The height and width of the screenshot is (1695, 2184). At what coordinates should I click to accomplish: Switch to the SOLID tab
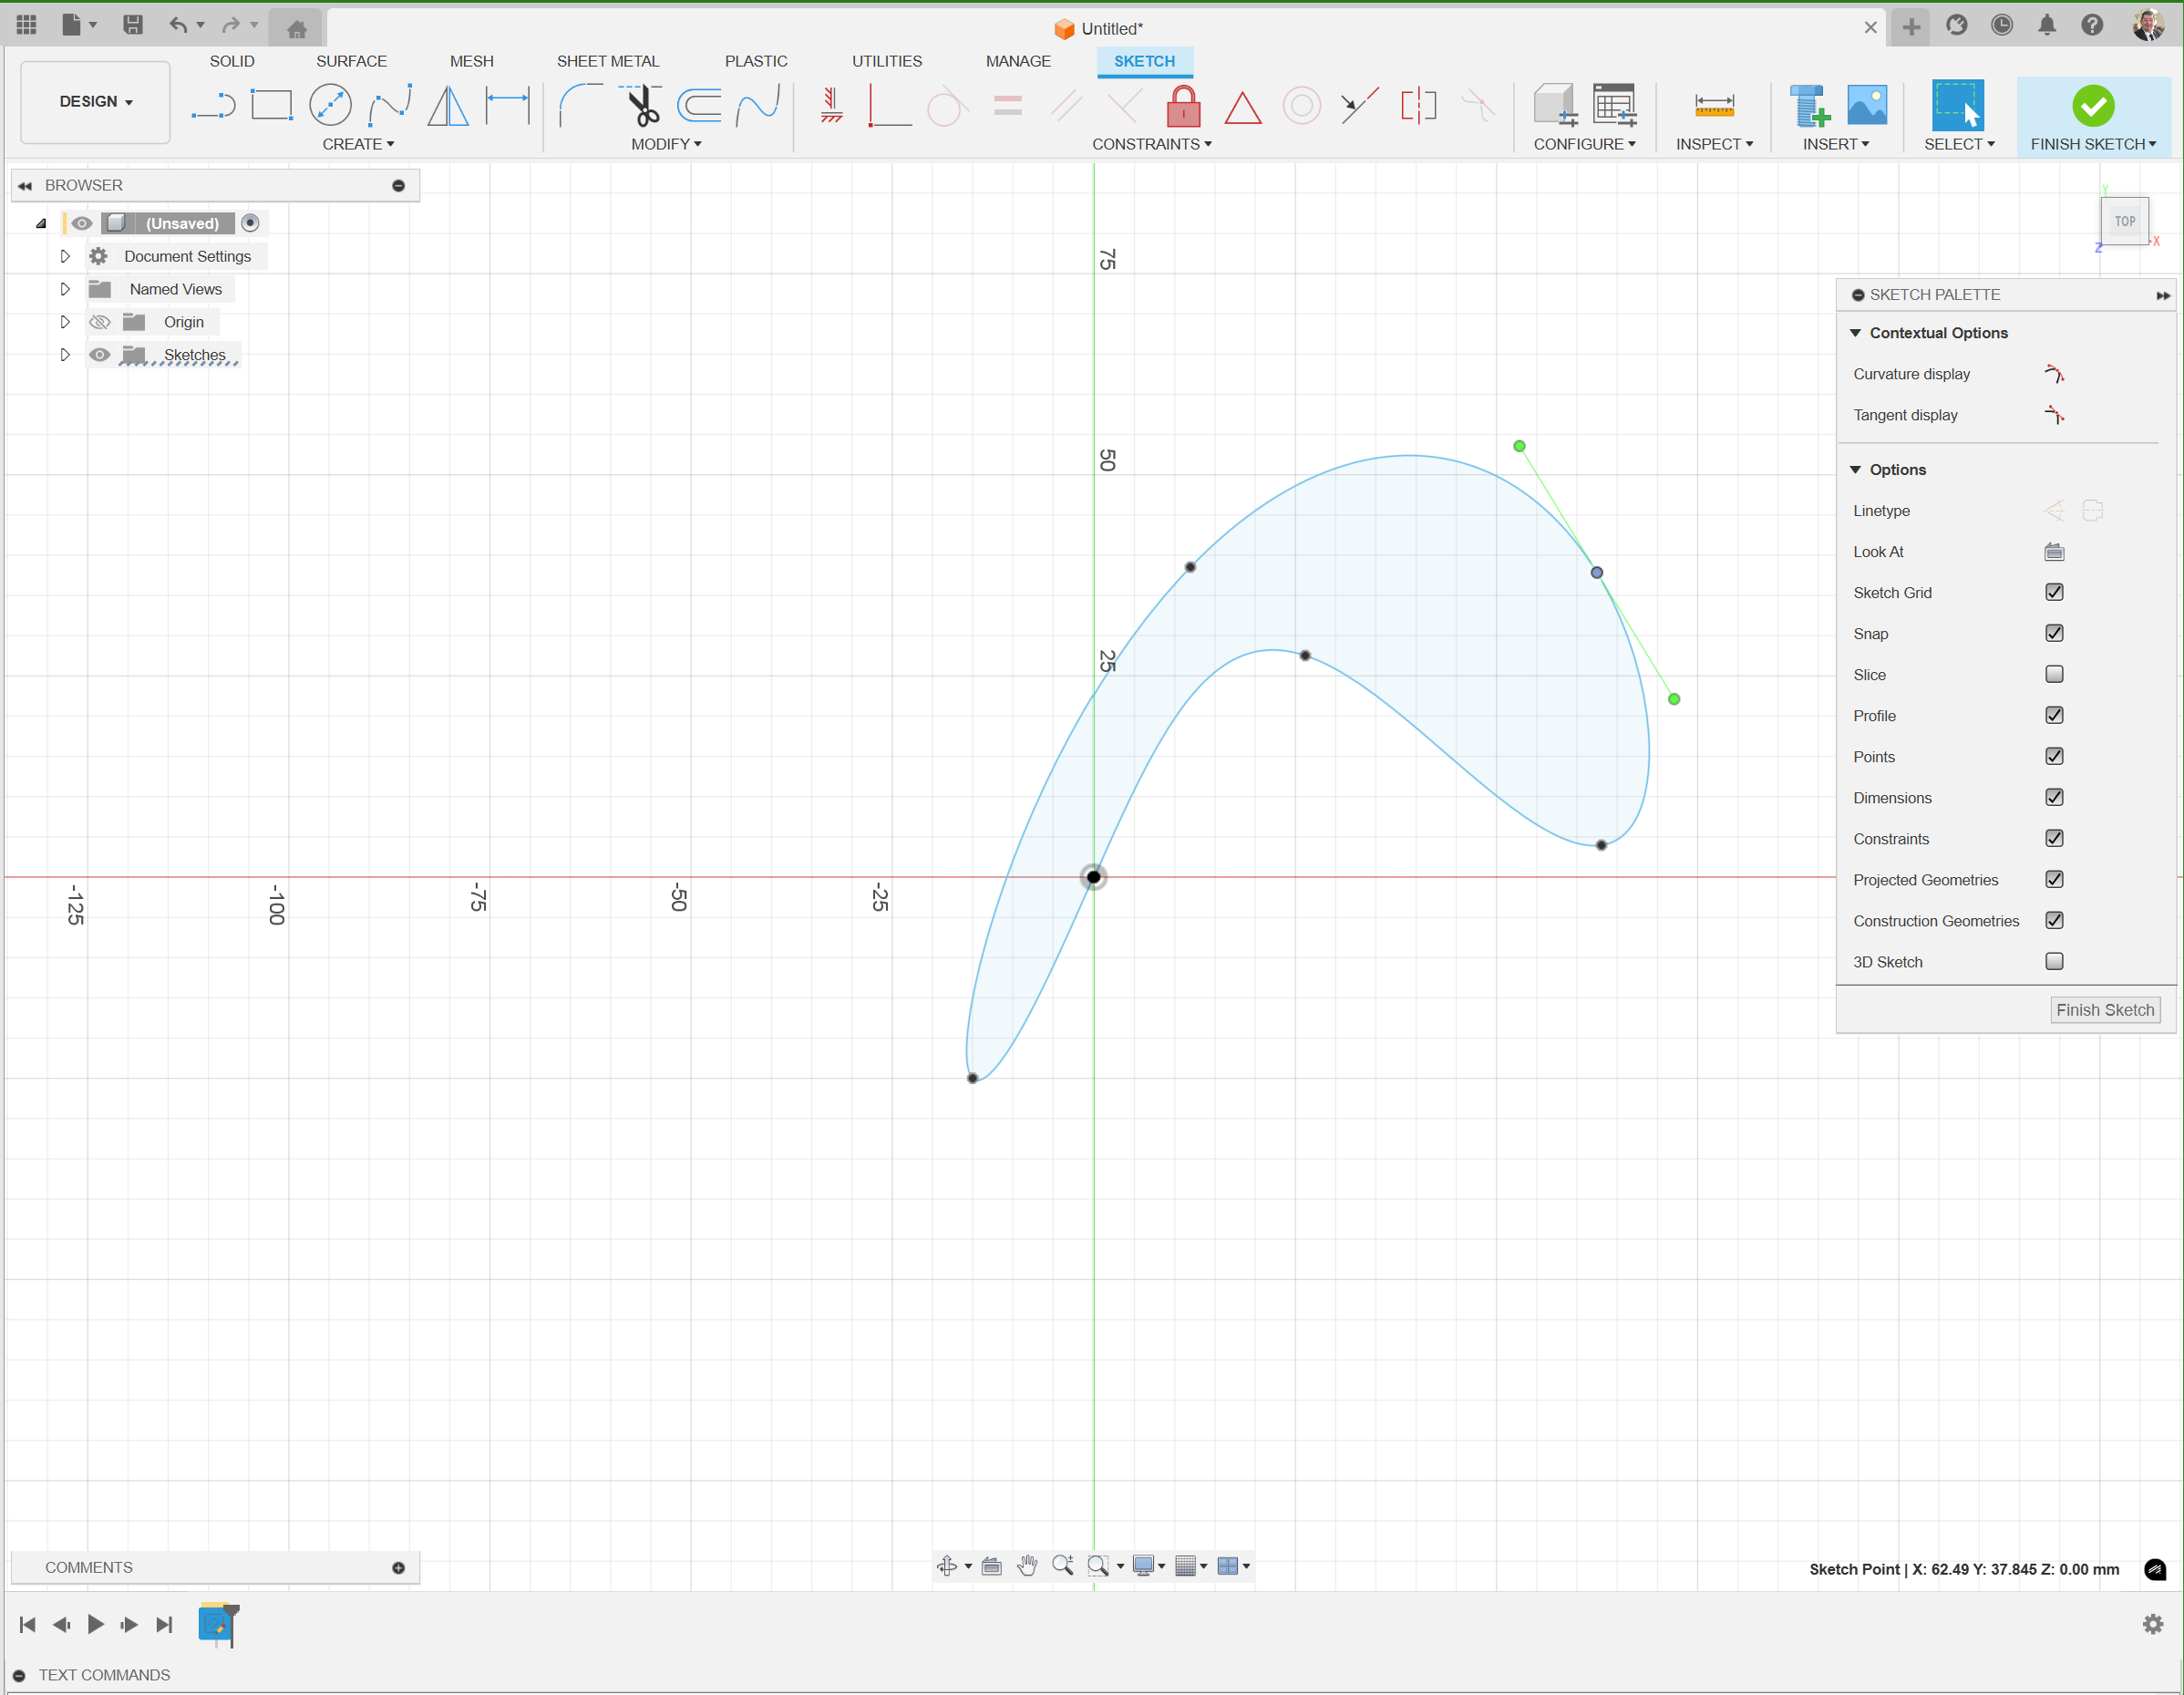point(232,61)
